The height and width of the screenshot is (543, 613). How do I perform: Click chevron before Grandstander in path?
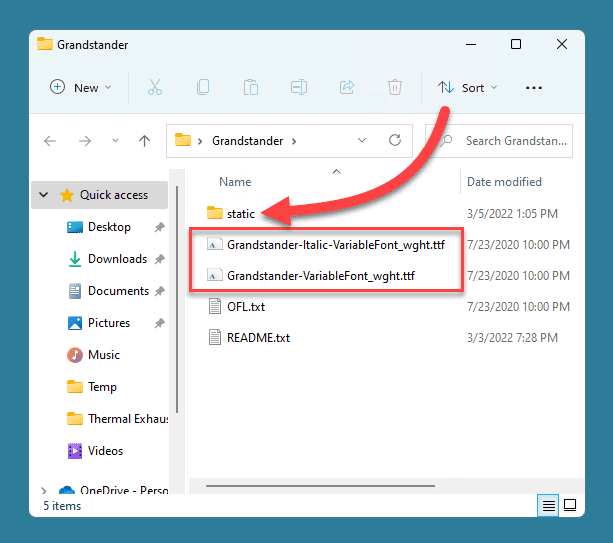click(200, 141)
